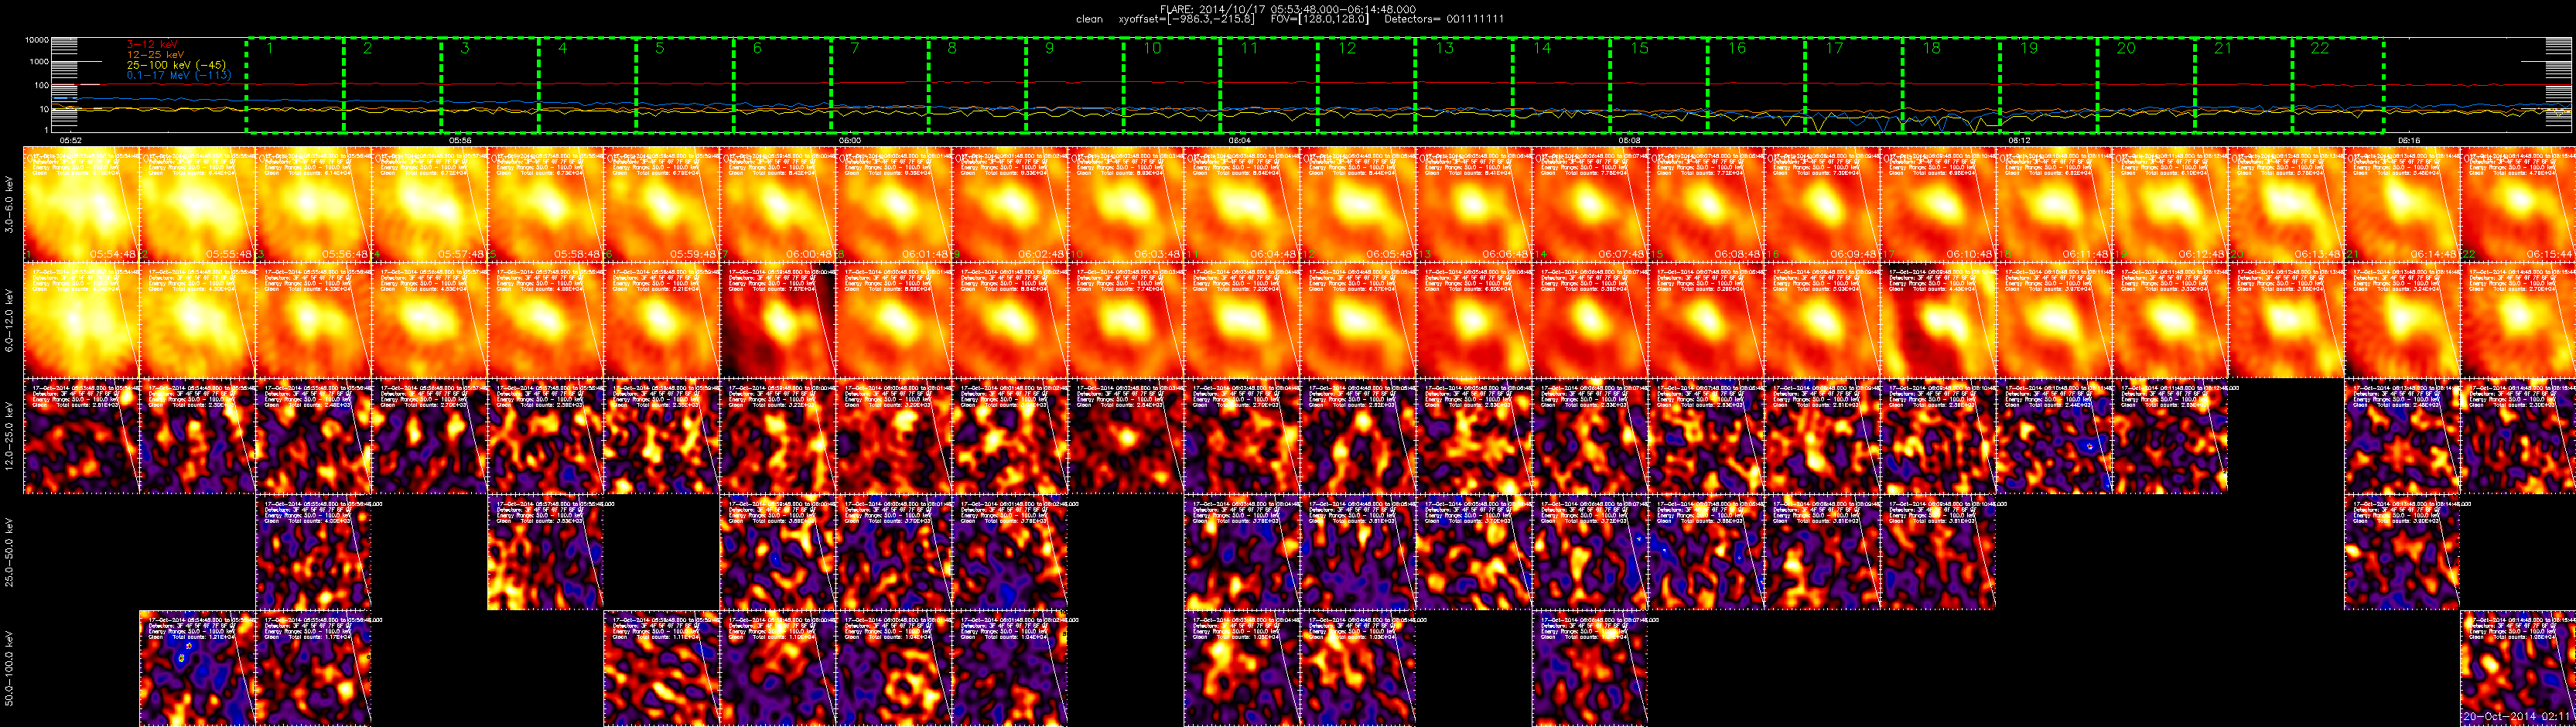Open the 3.0-6.0 keV image stamped 05:58:48

(545, 204)
